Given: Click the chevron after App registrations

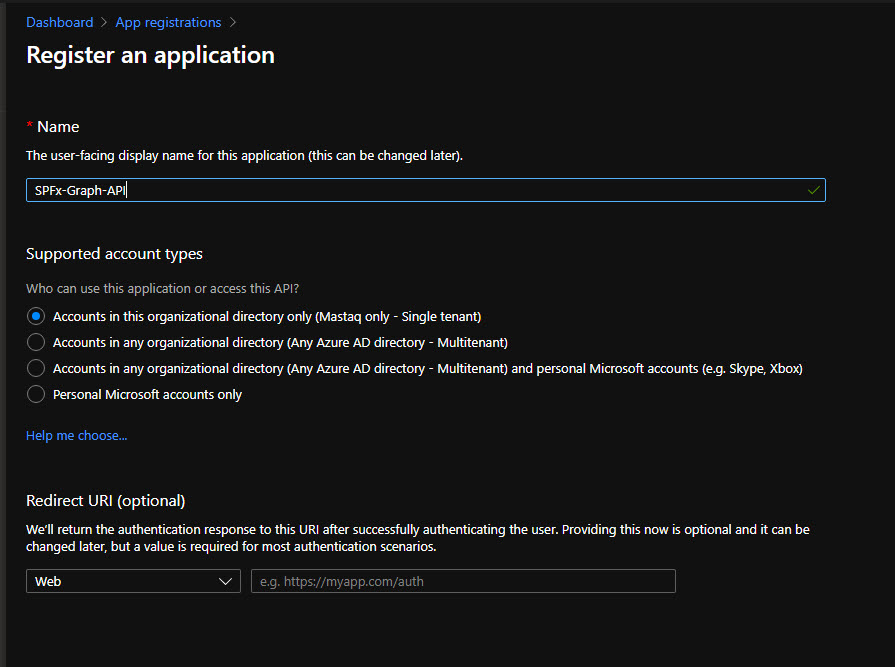Looking at the screenshot, I should [x=233, y=22].
